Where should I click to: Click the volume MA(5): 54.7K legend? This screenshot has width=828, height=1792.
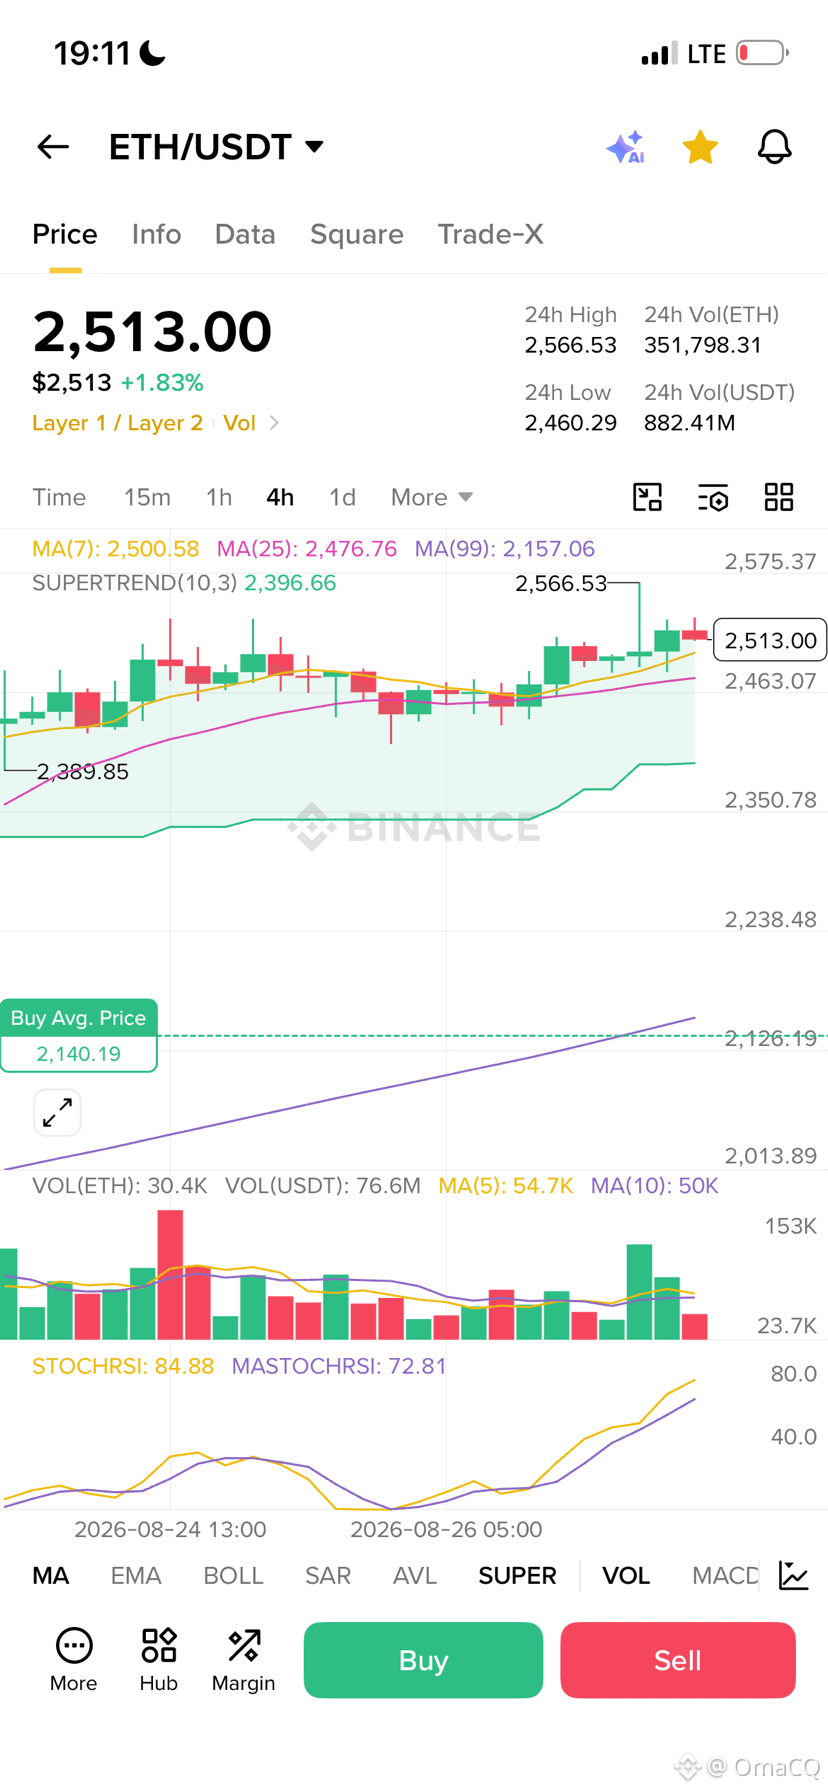point(506,1186)
